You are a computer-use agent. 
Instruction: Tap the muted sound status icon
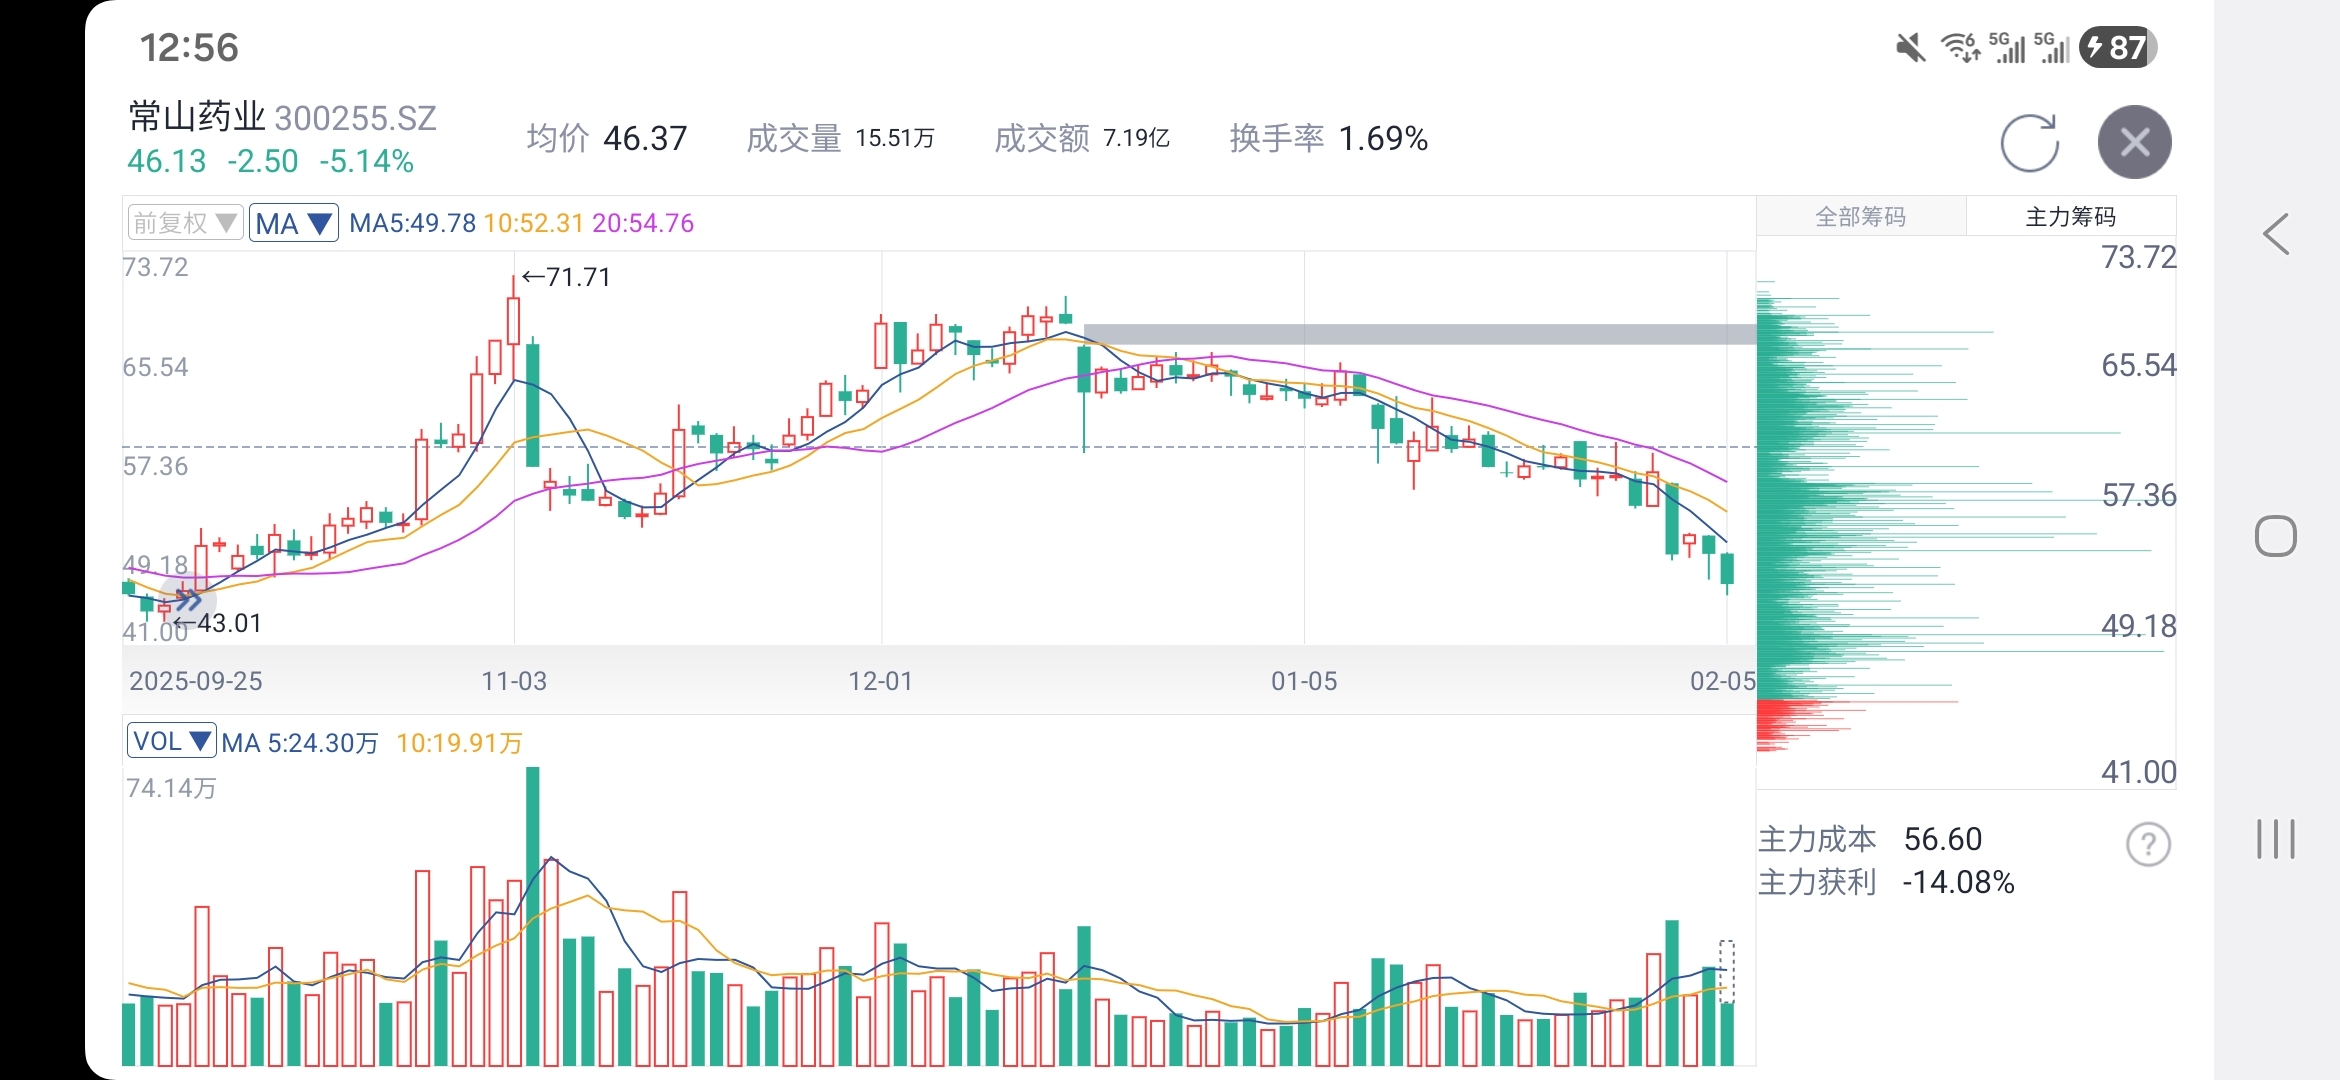pos(1910,47)
